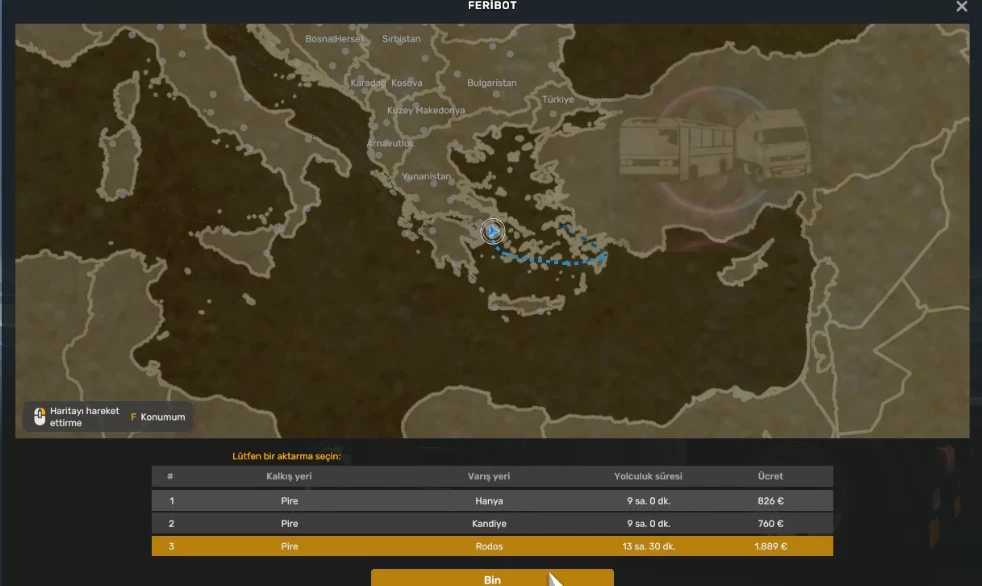Image resolution: width=982 pixels, height=586 pixels.
Task: Click the truck and bus emblem on map
Action: [x=715, y=148]
